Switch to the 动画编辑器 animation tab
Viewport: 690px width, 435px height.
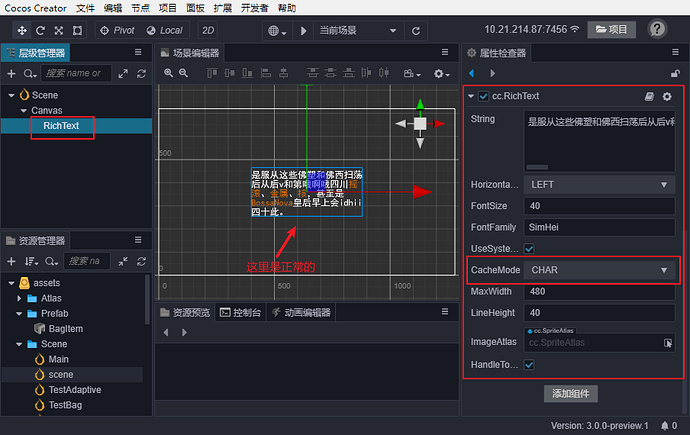(301, 312)
